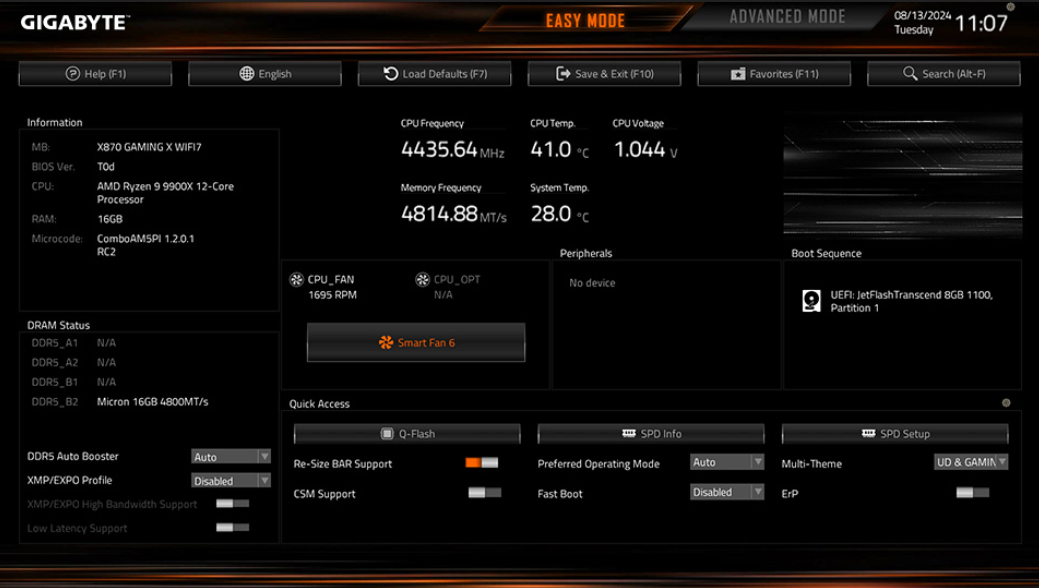
Task: Click the Help question mark icon
Action: (x=72, y=74)
